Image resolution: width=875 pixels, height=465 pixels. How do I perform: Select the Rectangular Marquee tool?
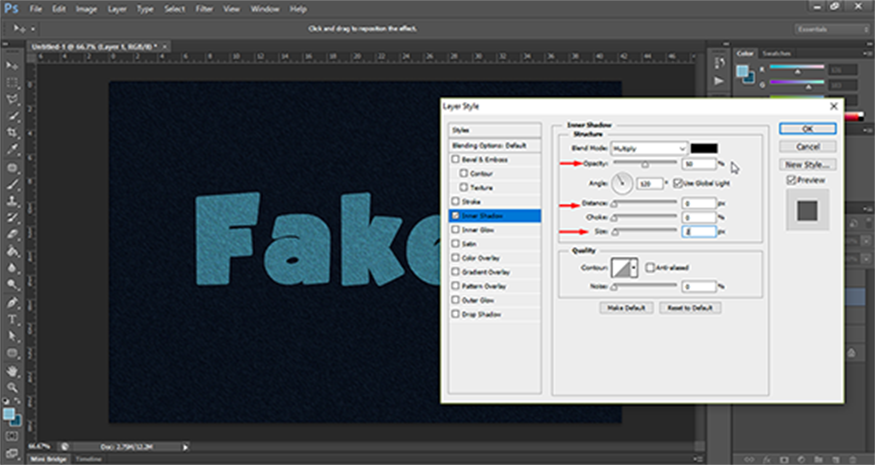coord(11,82)
